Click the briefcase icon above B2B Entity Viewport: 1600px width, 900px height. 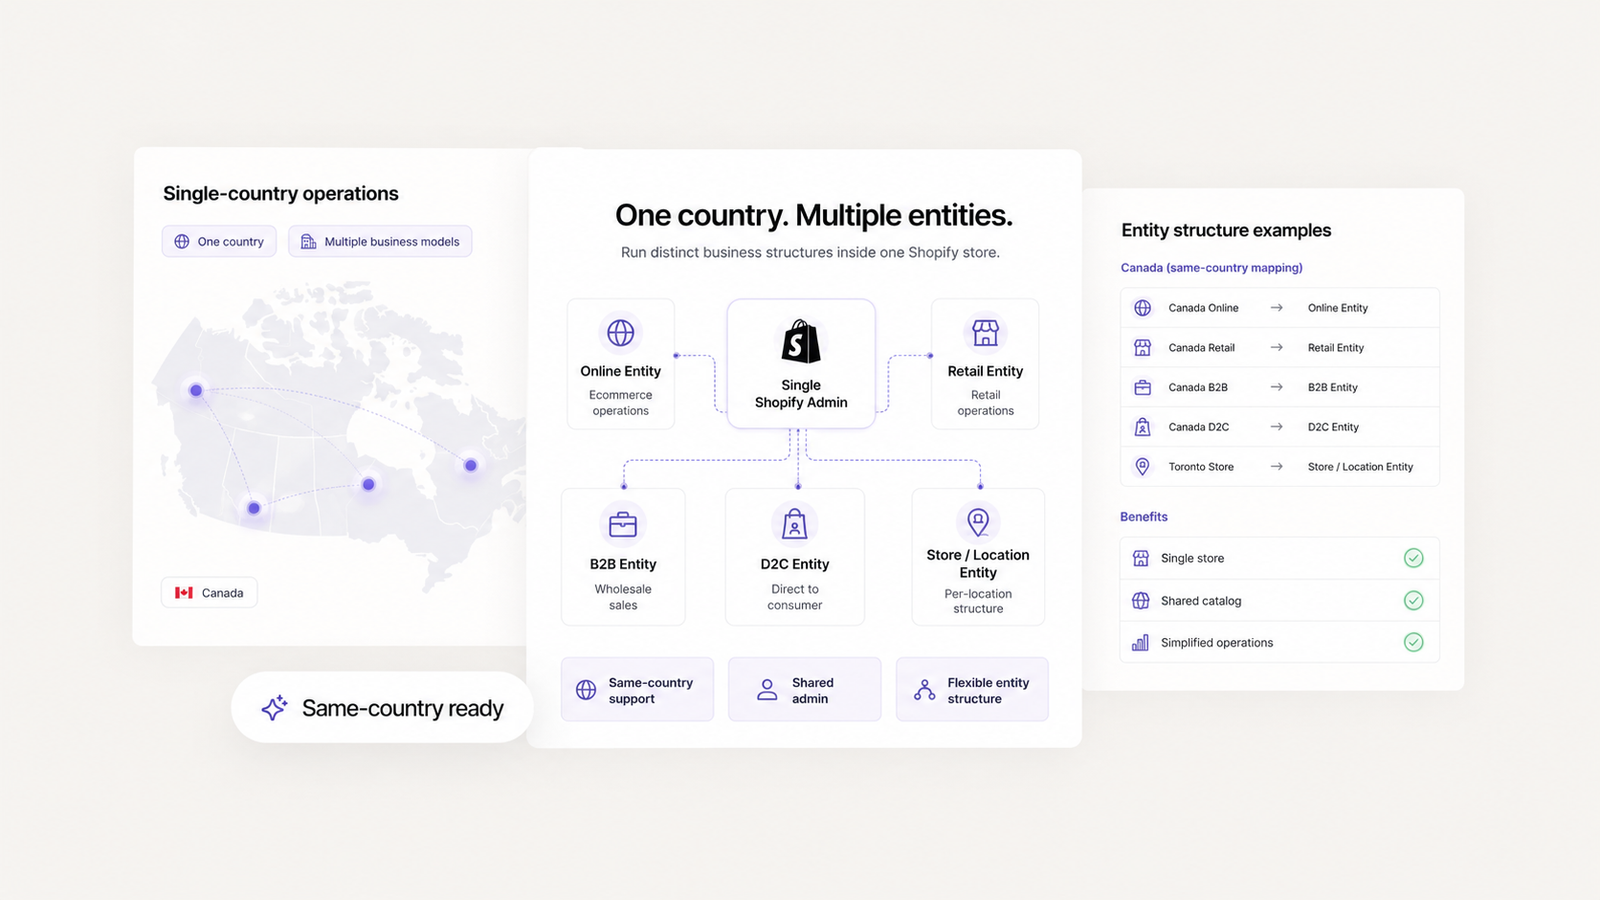(623, 524)
